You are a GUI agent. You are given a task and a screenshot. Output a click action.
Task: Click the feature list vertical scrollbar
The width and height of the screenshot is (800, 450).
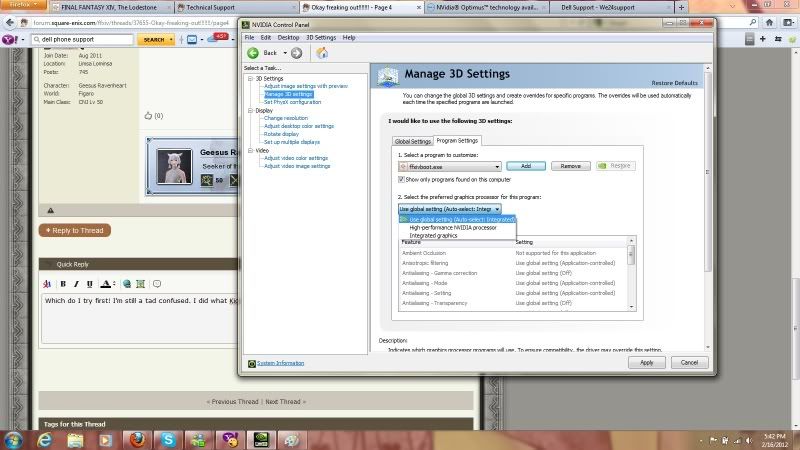[631, 273]
